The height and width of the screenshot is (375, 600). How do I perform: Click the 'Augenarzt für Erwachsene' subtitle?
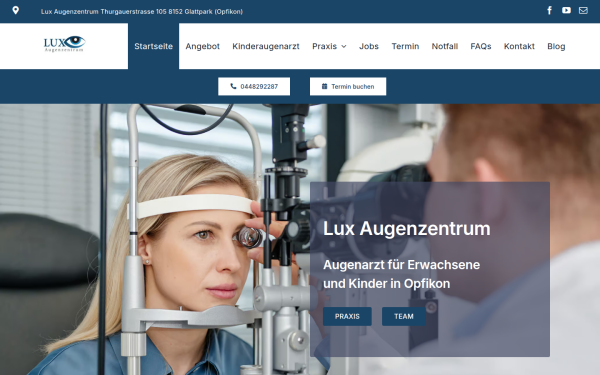(401, 265)
